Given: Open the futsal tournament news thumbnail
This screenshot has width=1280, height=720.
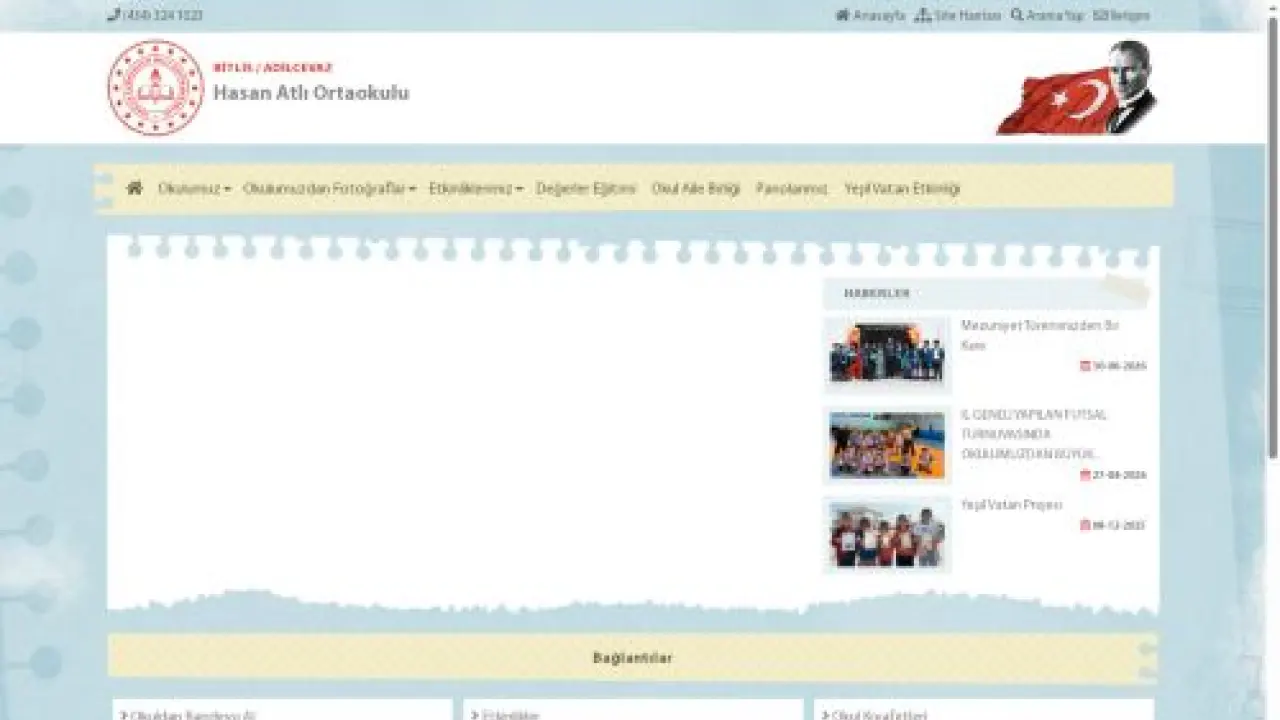Looking at the screenshot, I should [x=887, y=445].
